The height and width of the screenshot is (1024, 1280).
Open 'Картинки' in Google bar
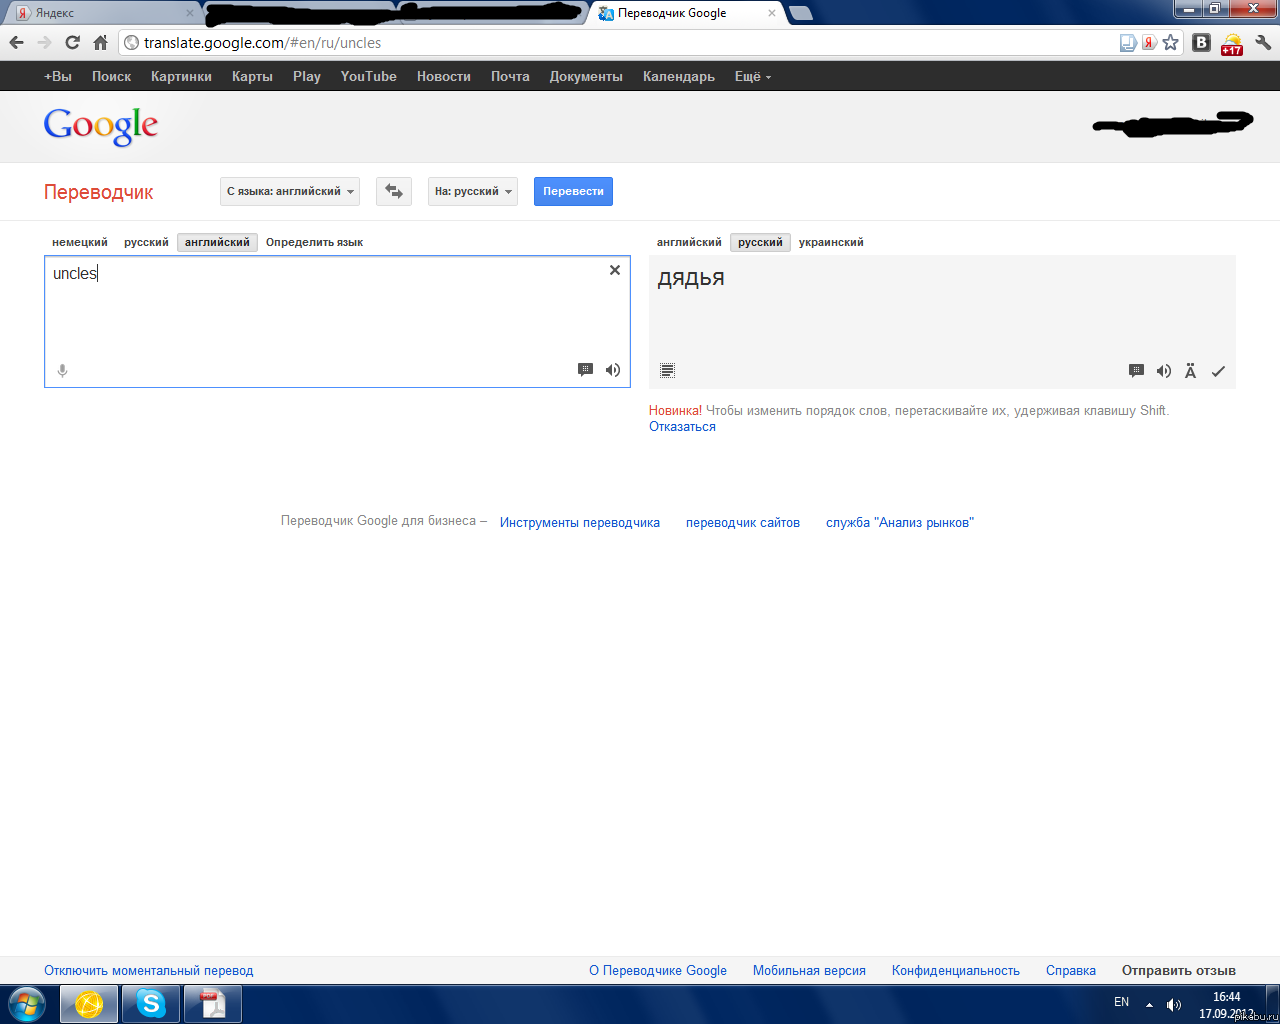click(181, 76)
